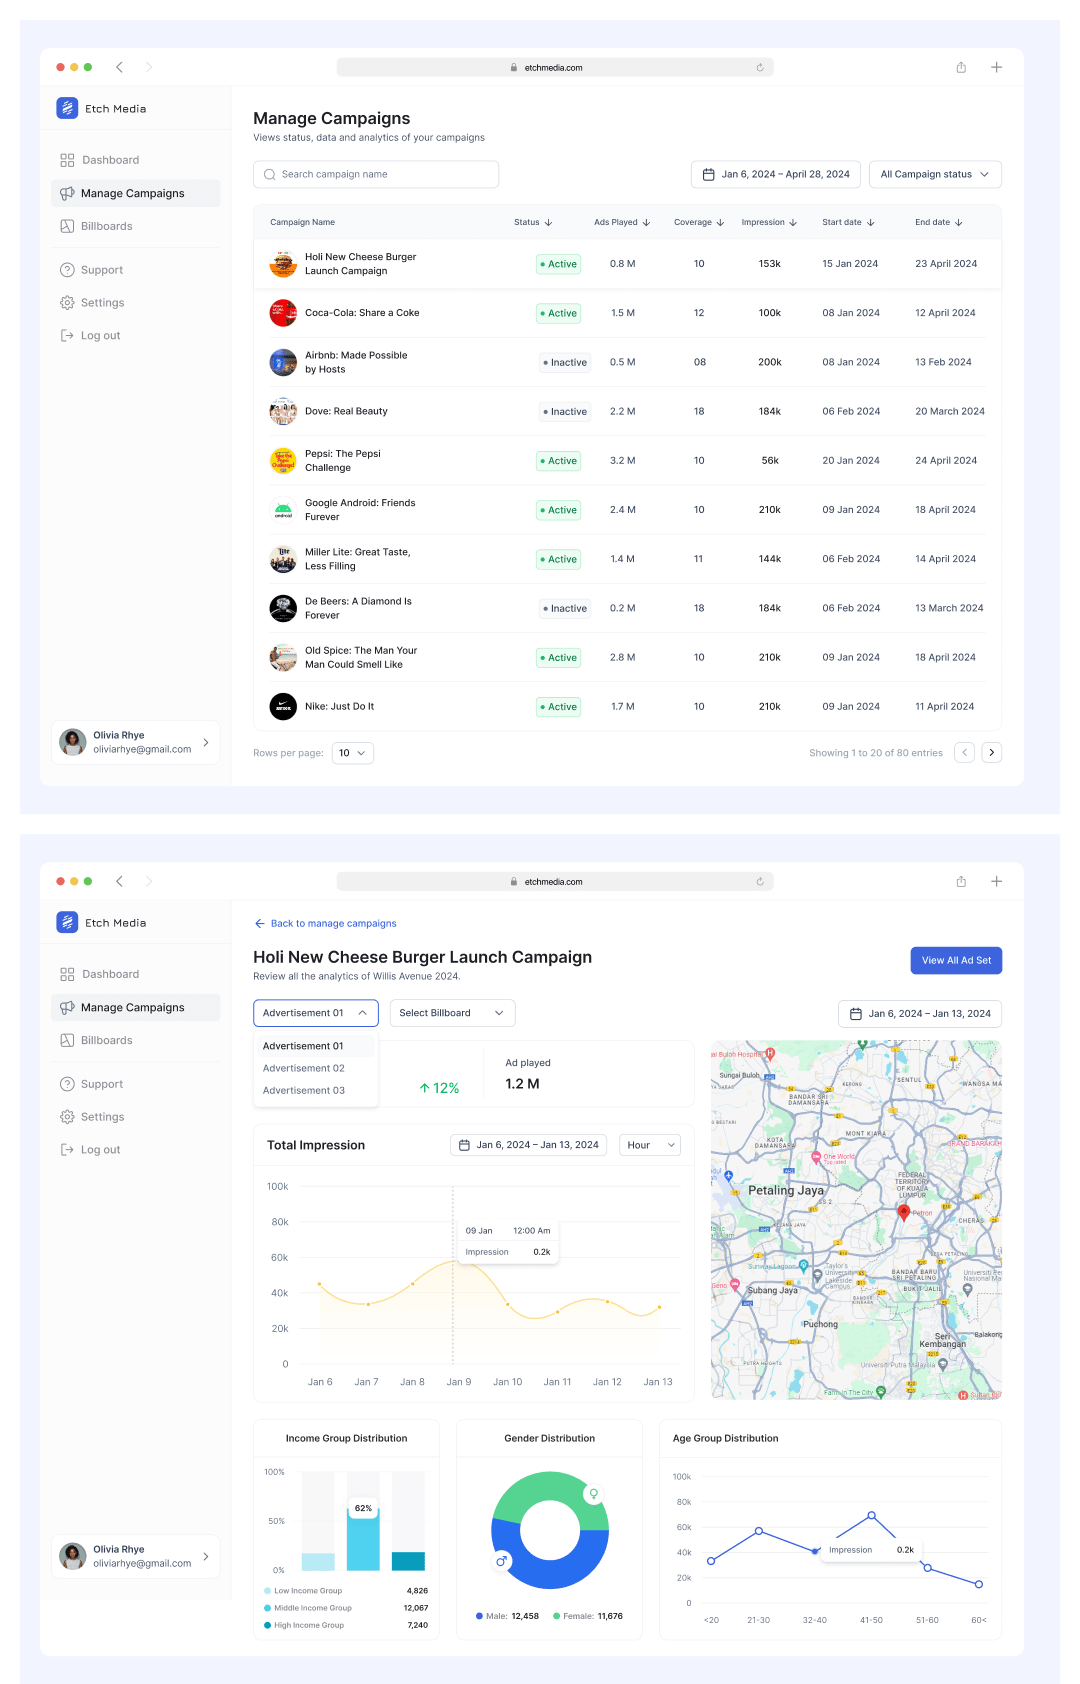Click red location pin on the map
The height and width of the screenshot is (1684, 1080).
(904, 1213)
